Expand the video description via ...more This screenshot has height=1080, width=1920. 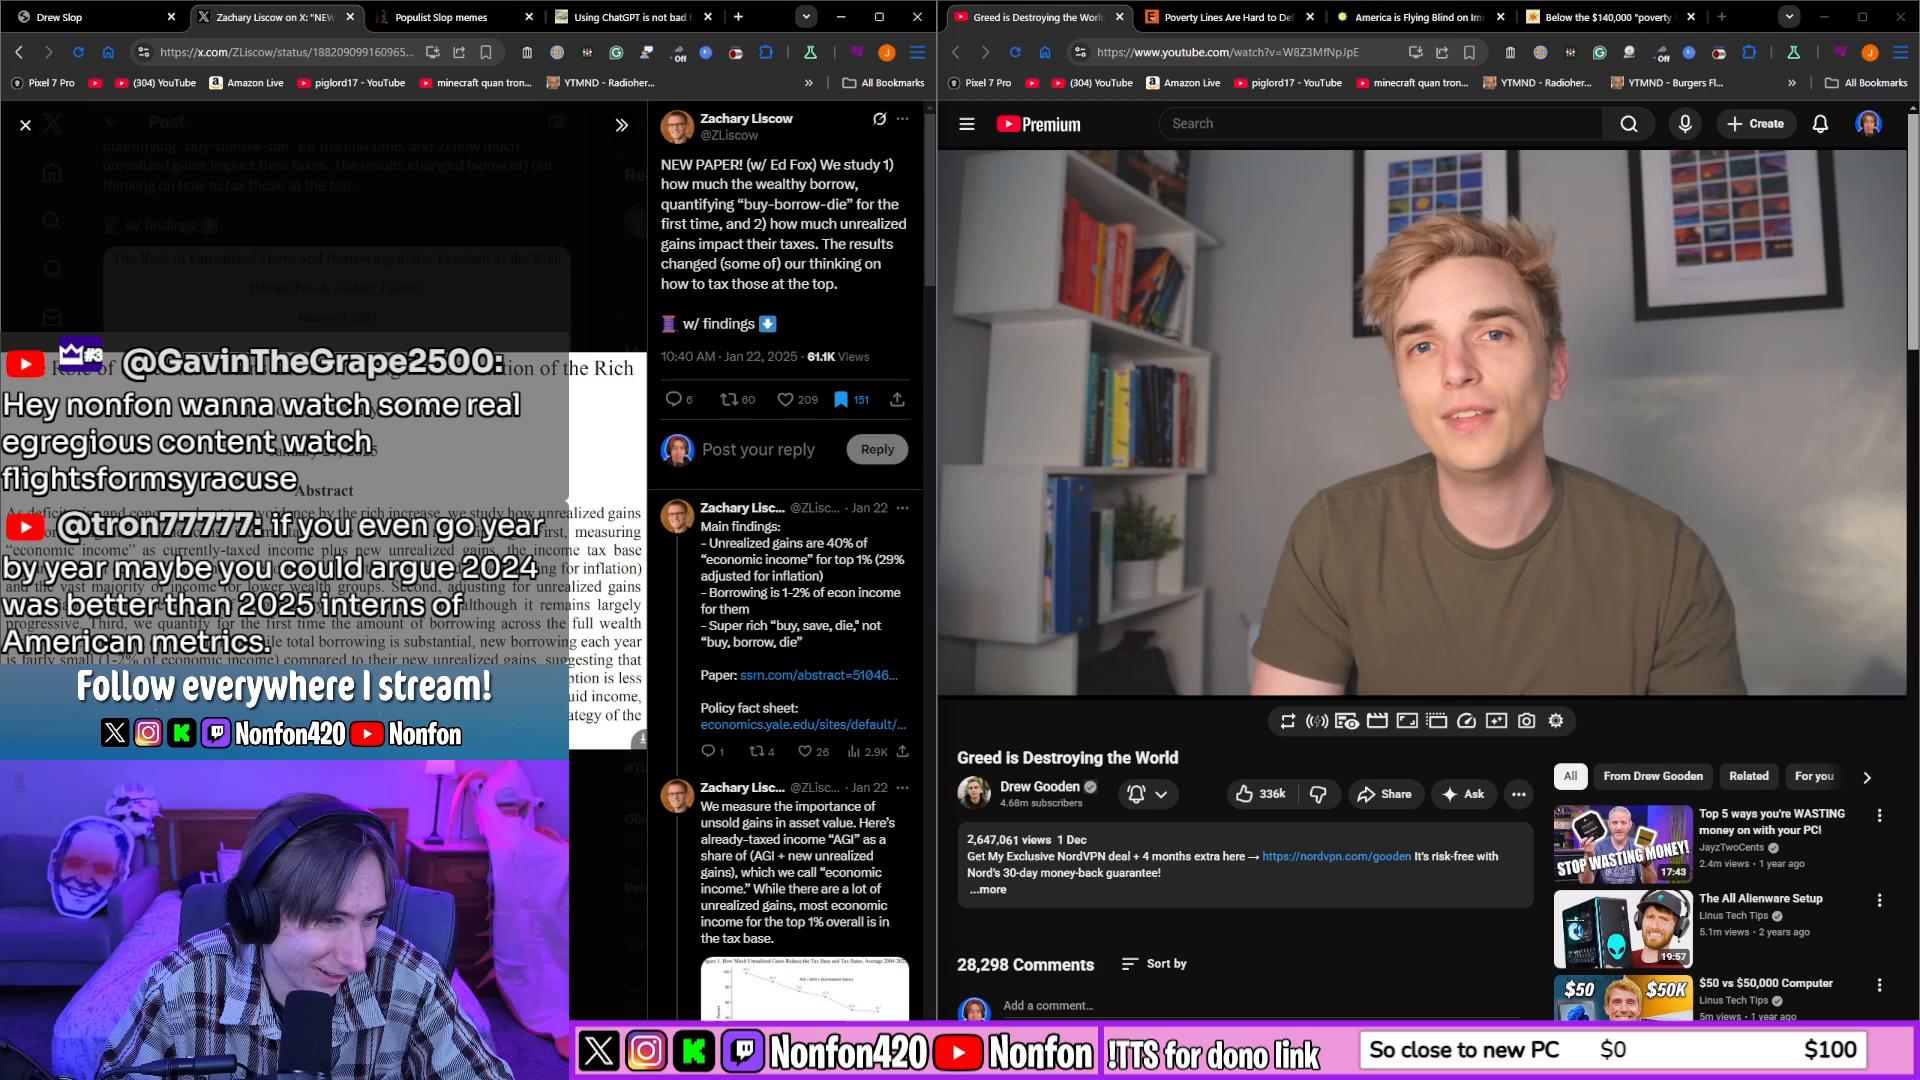986,889
